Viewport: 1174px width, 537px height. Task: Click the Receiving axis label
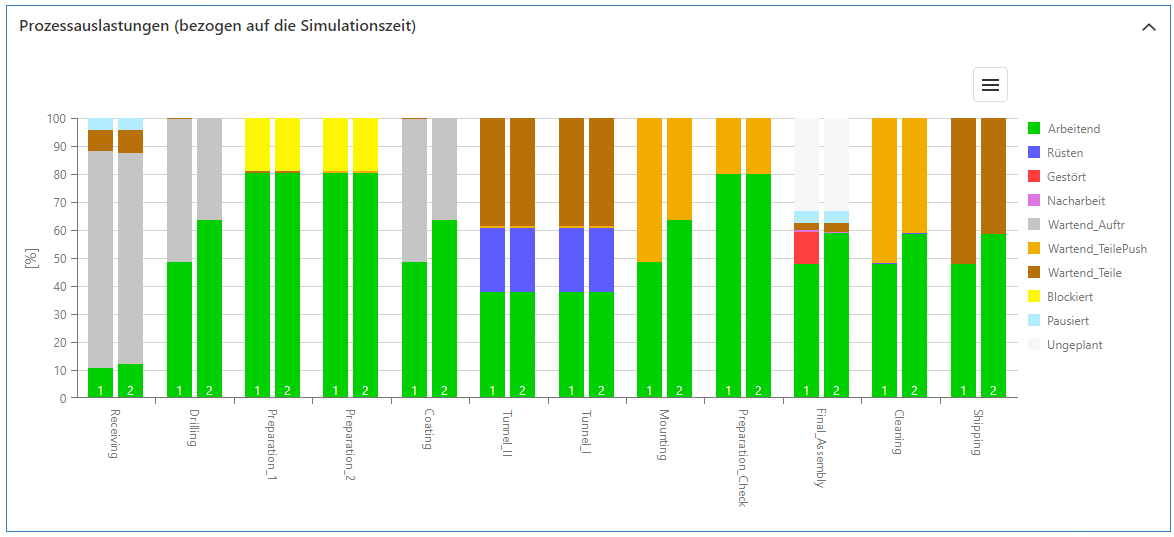(115, 433)
